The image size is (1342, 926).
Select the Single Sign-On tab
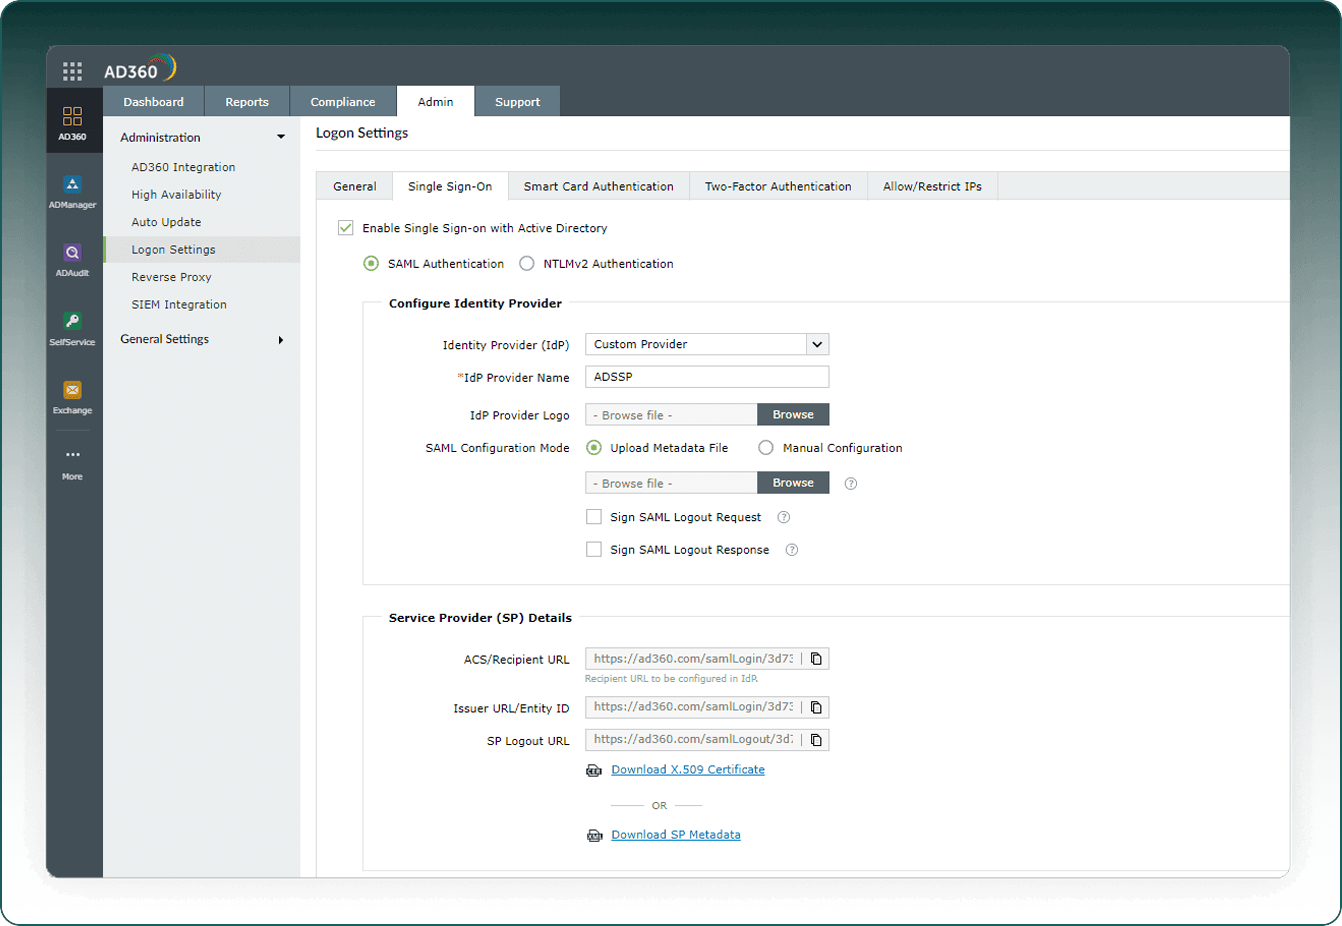(450, 186)
